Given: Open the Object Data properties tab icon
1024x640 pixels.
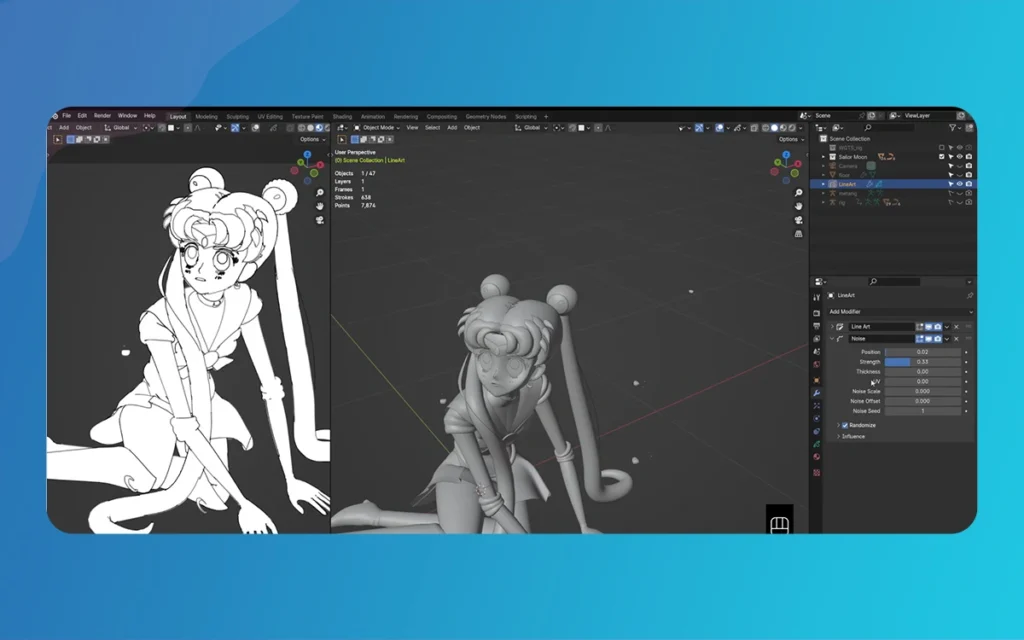Looking at the screenshot, I should 816,444.
